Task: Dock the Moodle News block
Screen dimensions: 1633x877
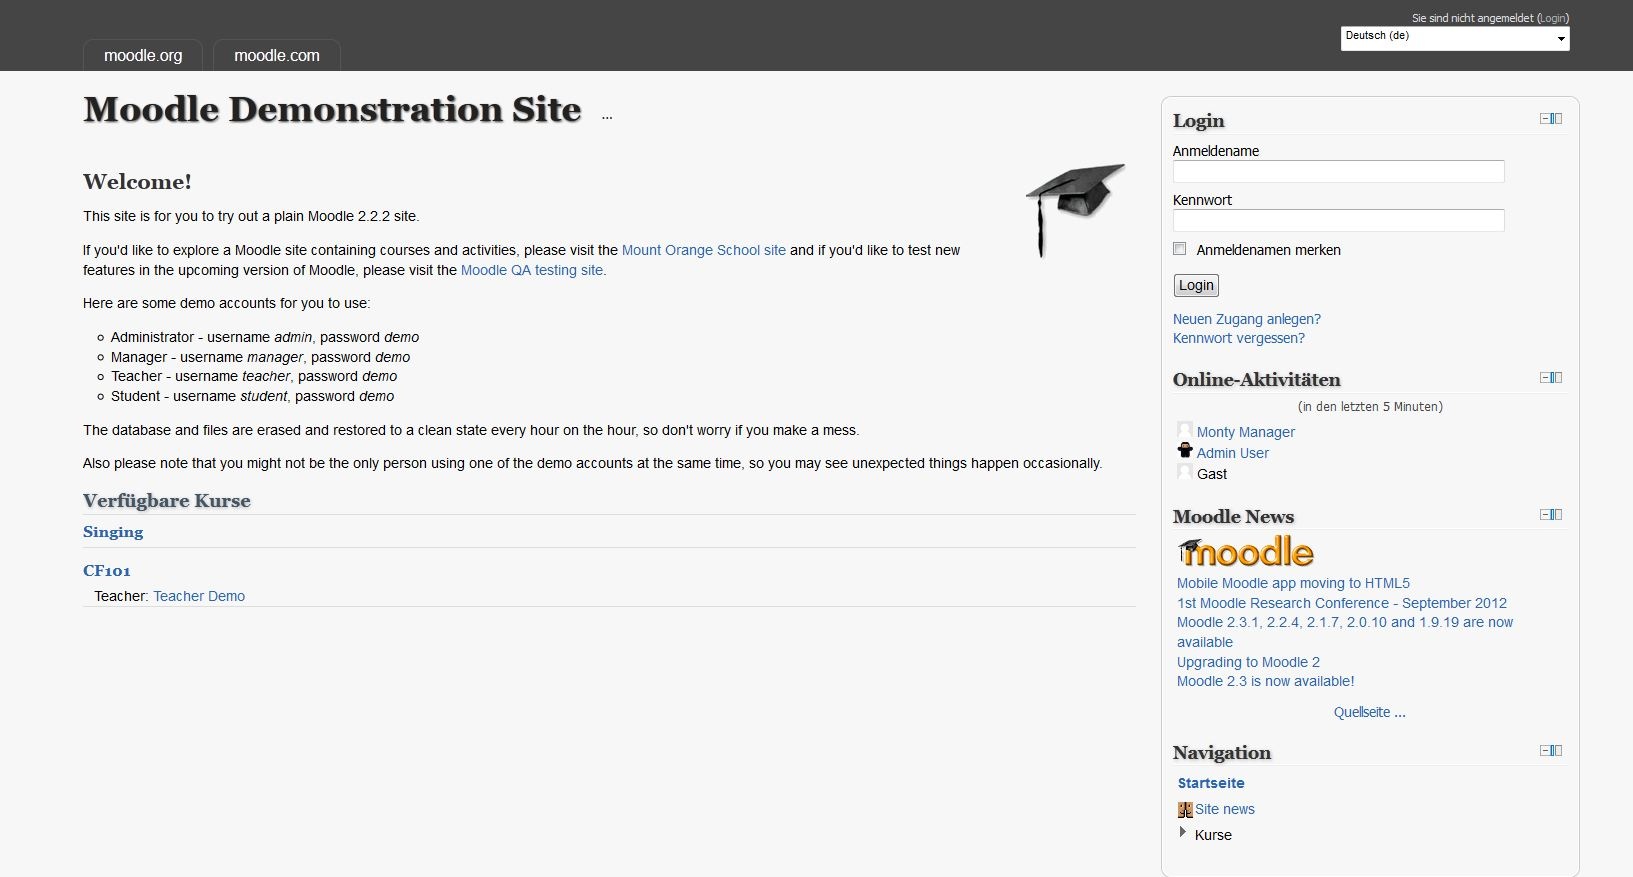Action: pyautogui.click(x=1556, y=515)
